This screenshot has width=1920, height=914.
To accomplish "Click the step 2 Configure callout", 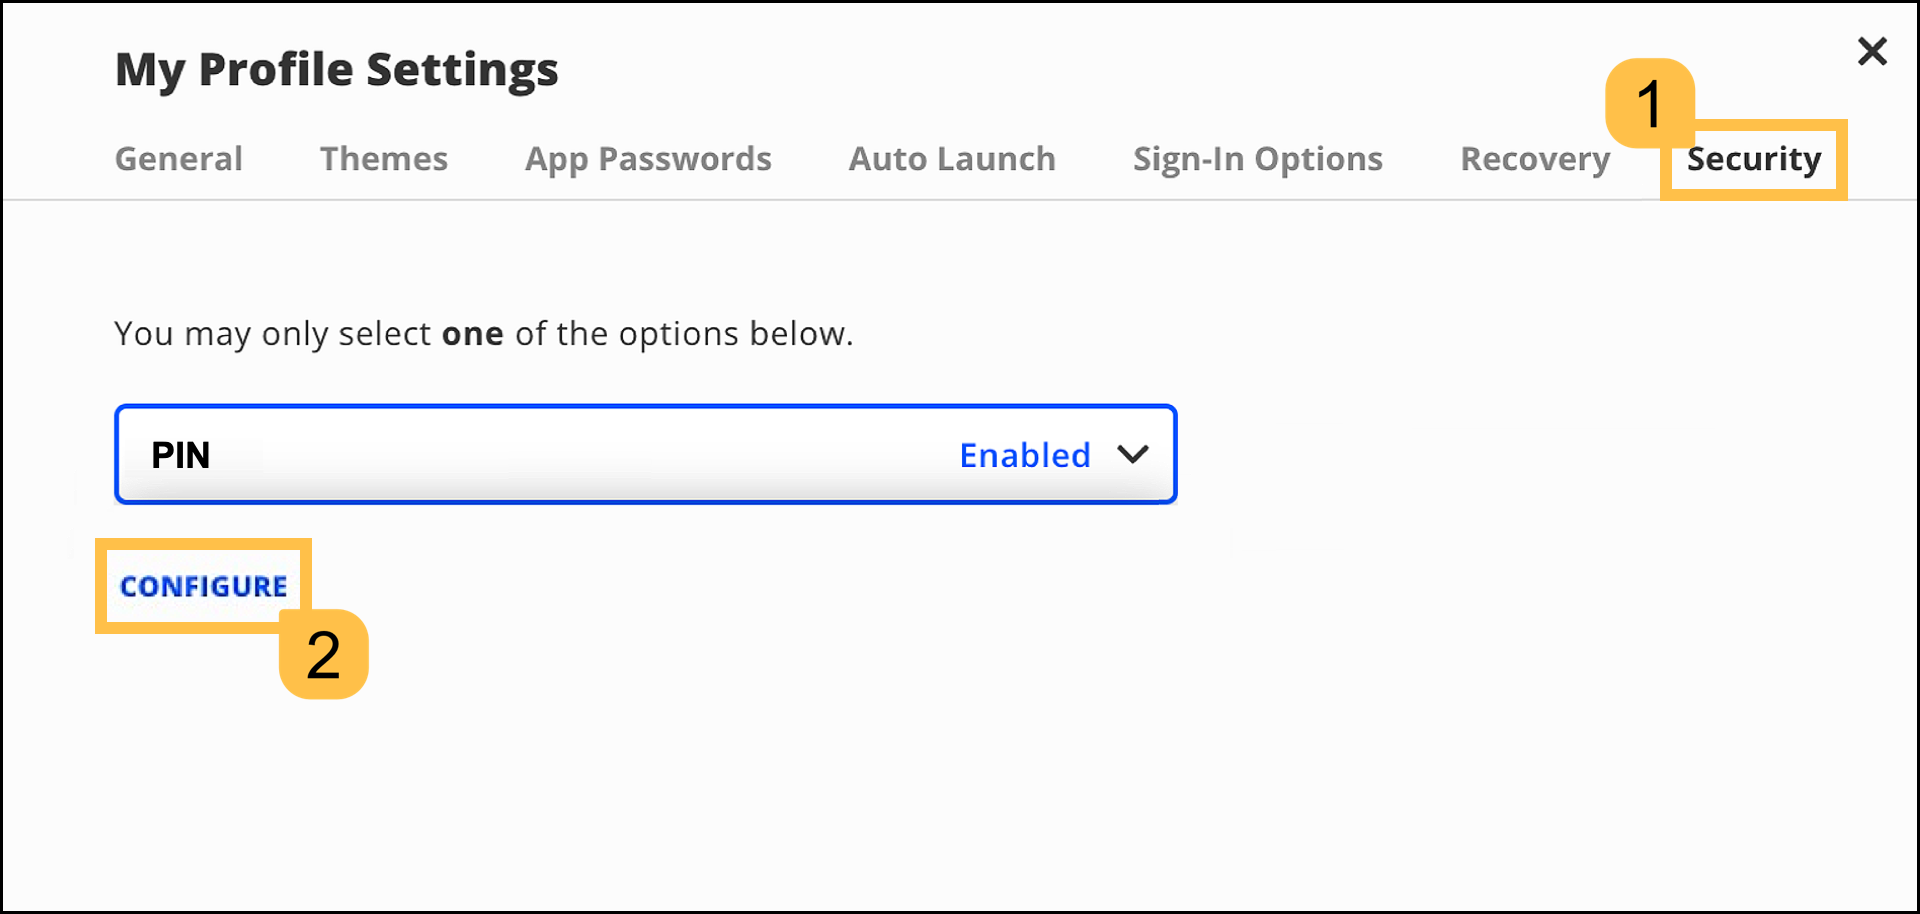I will tap(324, 655).
